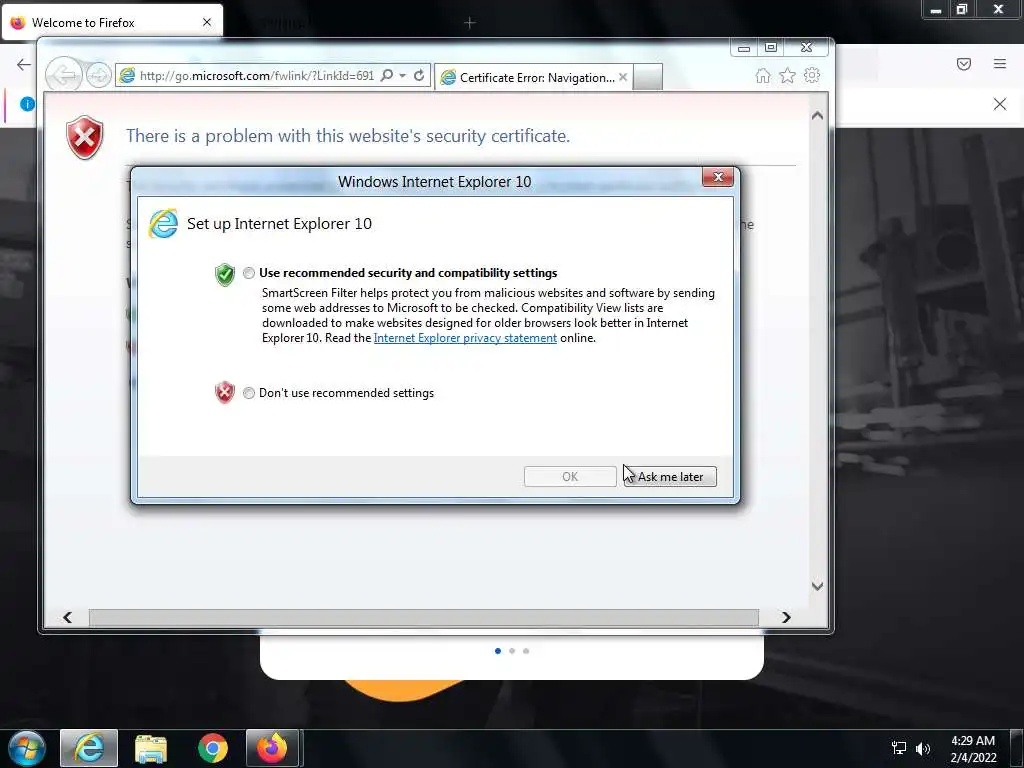Click the third pagination dot in Firefox welcome
The image size is (1024, 768).
tap(526, 651)
